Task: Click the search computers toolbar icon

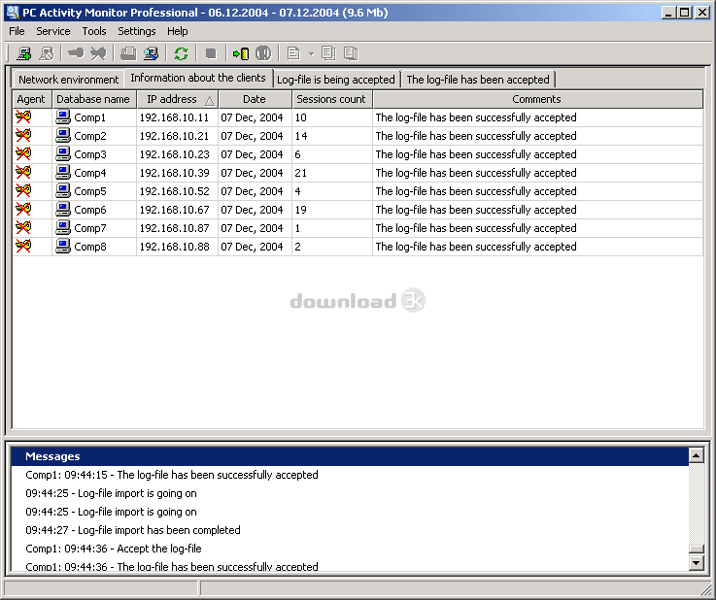Action: tap(151, 54)
